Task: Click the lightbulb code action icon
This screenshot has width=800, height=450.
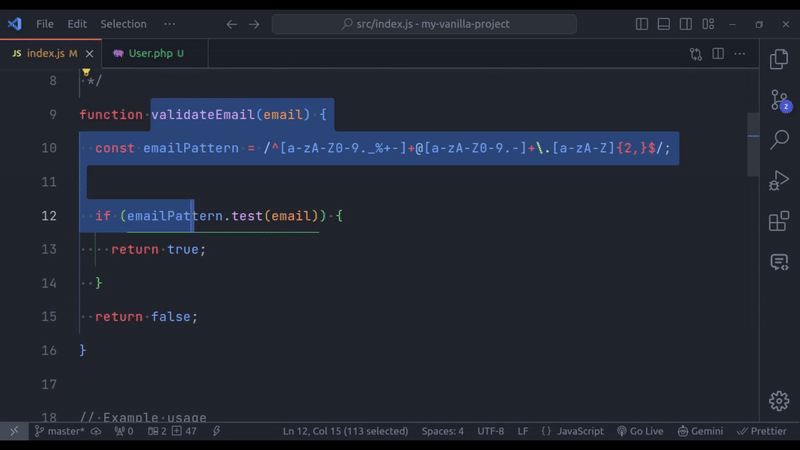Action: point(86,72)
